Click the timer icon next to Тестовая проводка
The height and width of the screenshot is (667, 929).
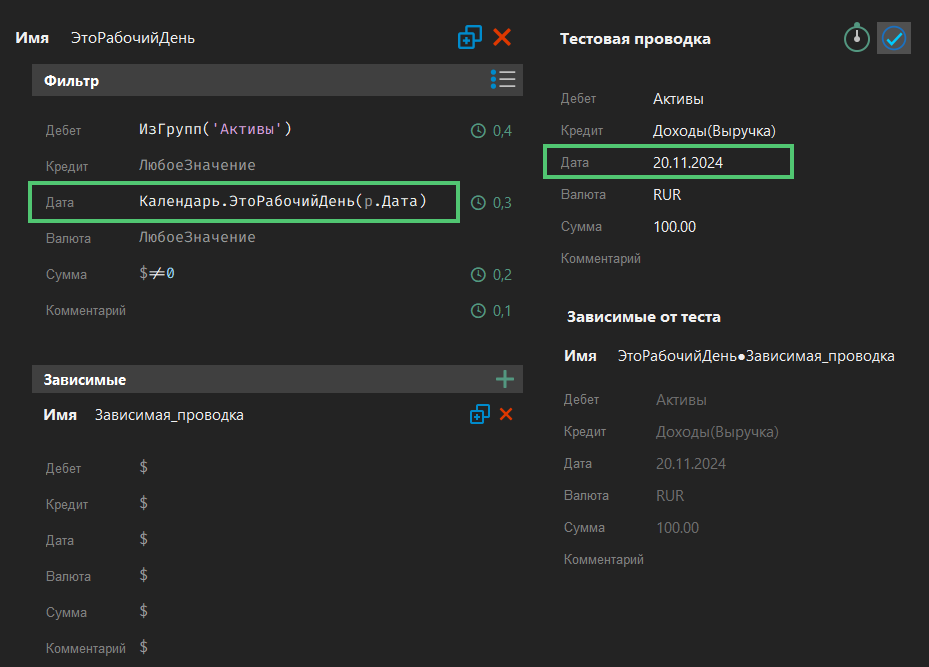(x=856, y=38)
